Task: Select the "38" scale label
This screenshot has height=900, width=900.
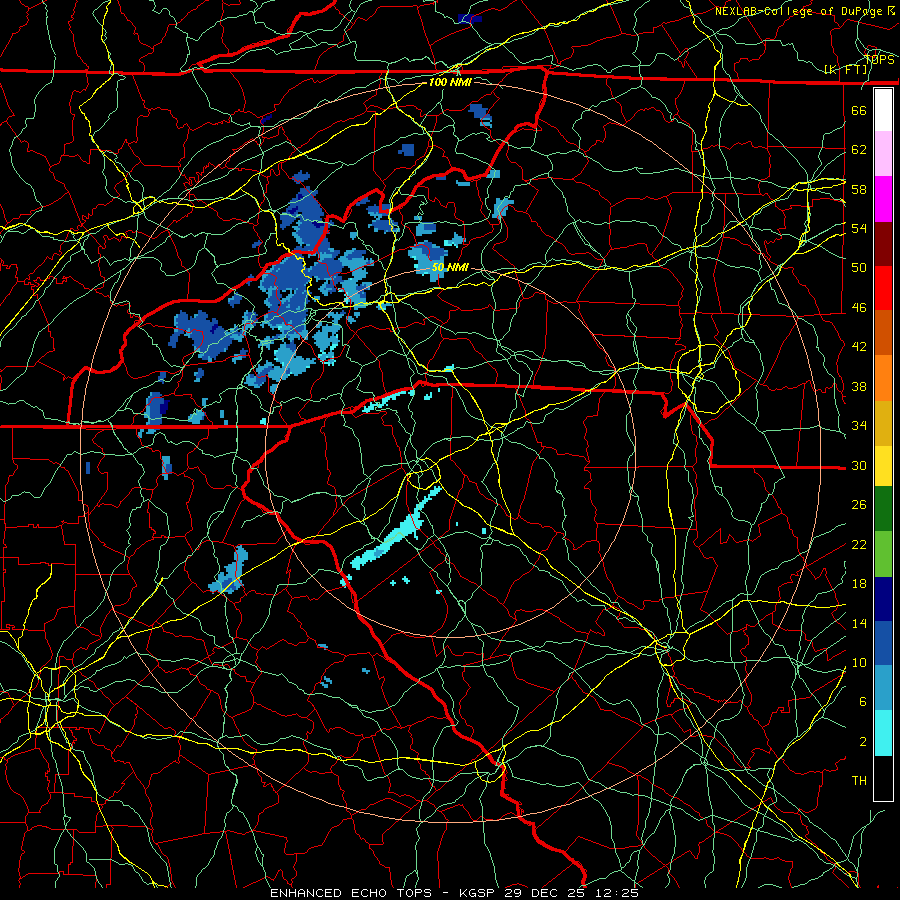Action: pos(859,386)
